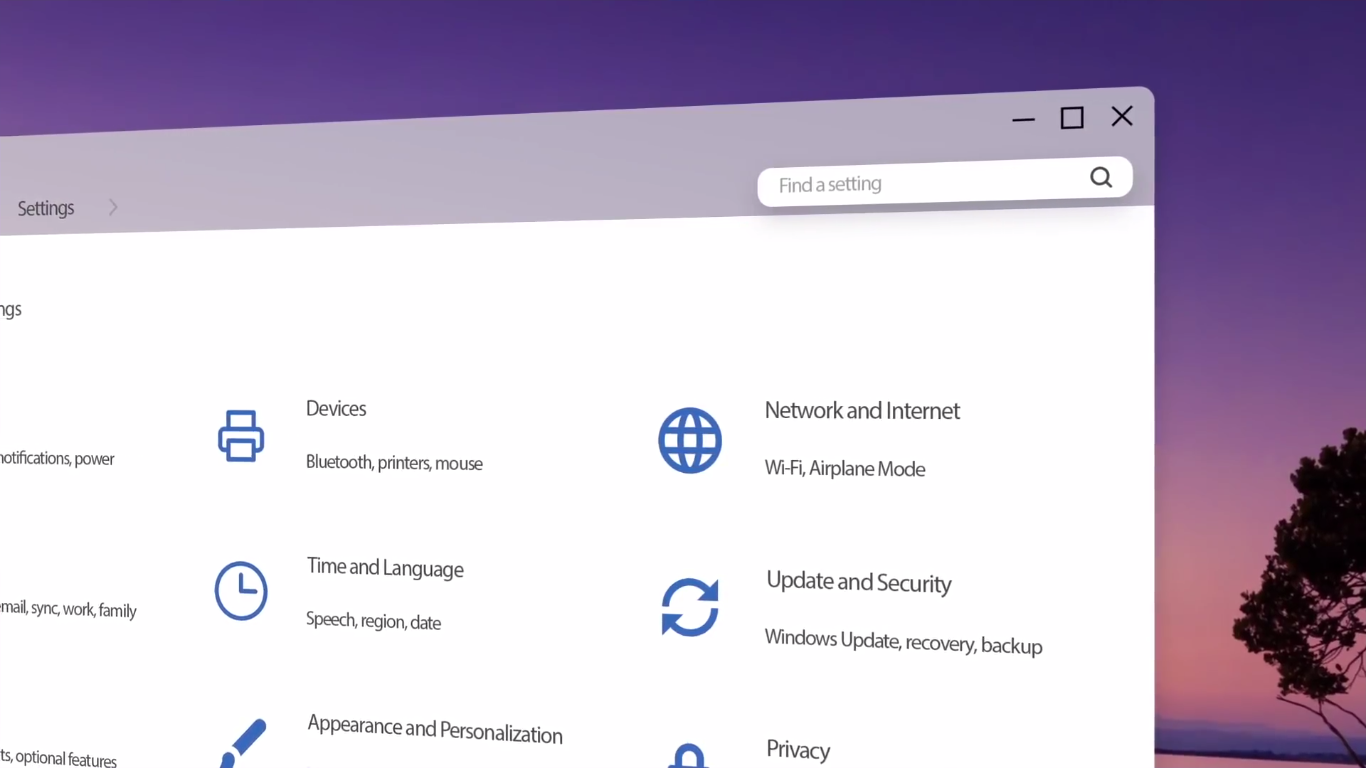
Task: Click the 'Speech, region, date' description
Action: tap(373, 621)
